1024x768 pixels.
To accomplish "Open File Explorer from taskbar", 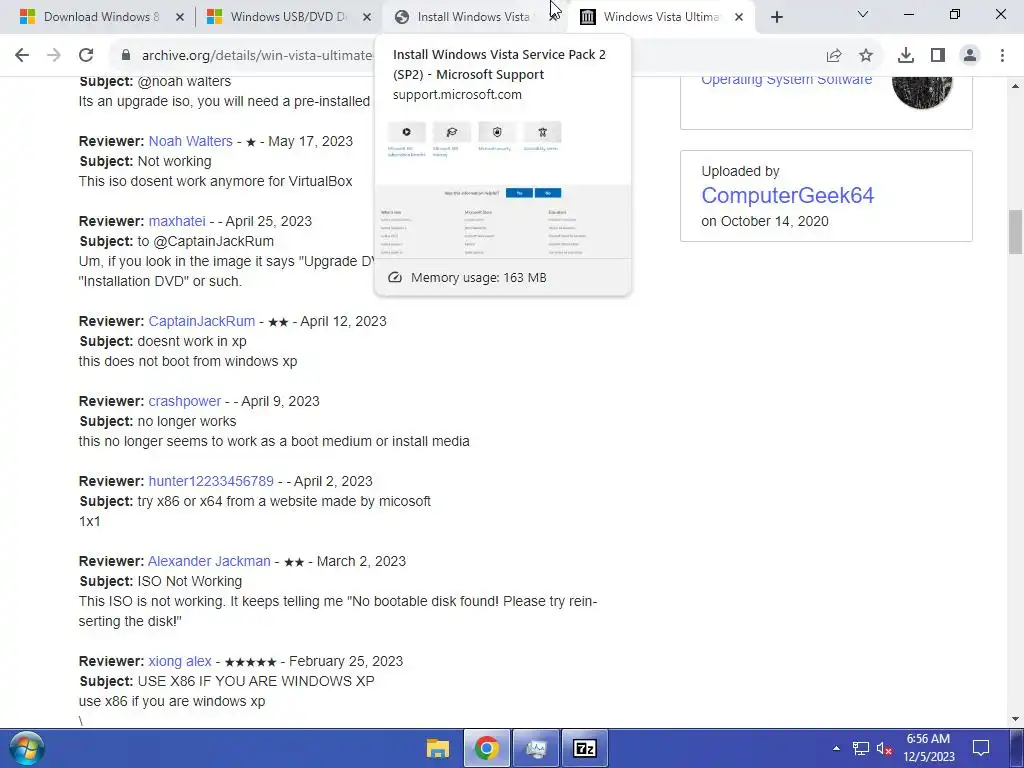I will pyautogui.click(x=438, y=748).
